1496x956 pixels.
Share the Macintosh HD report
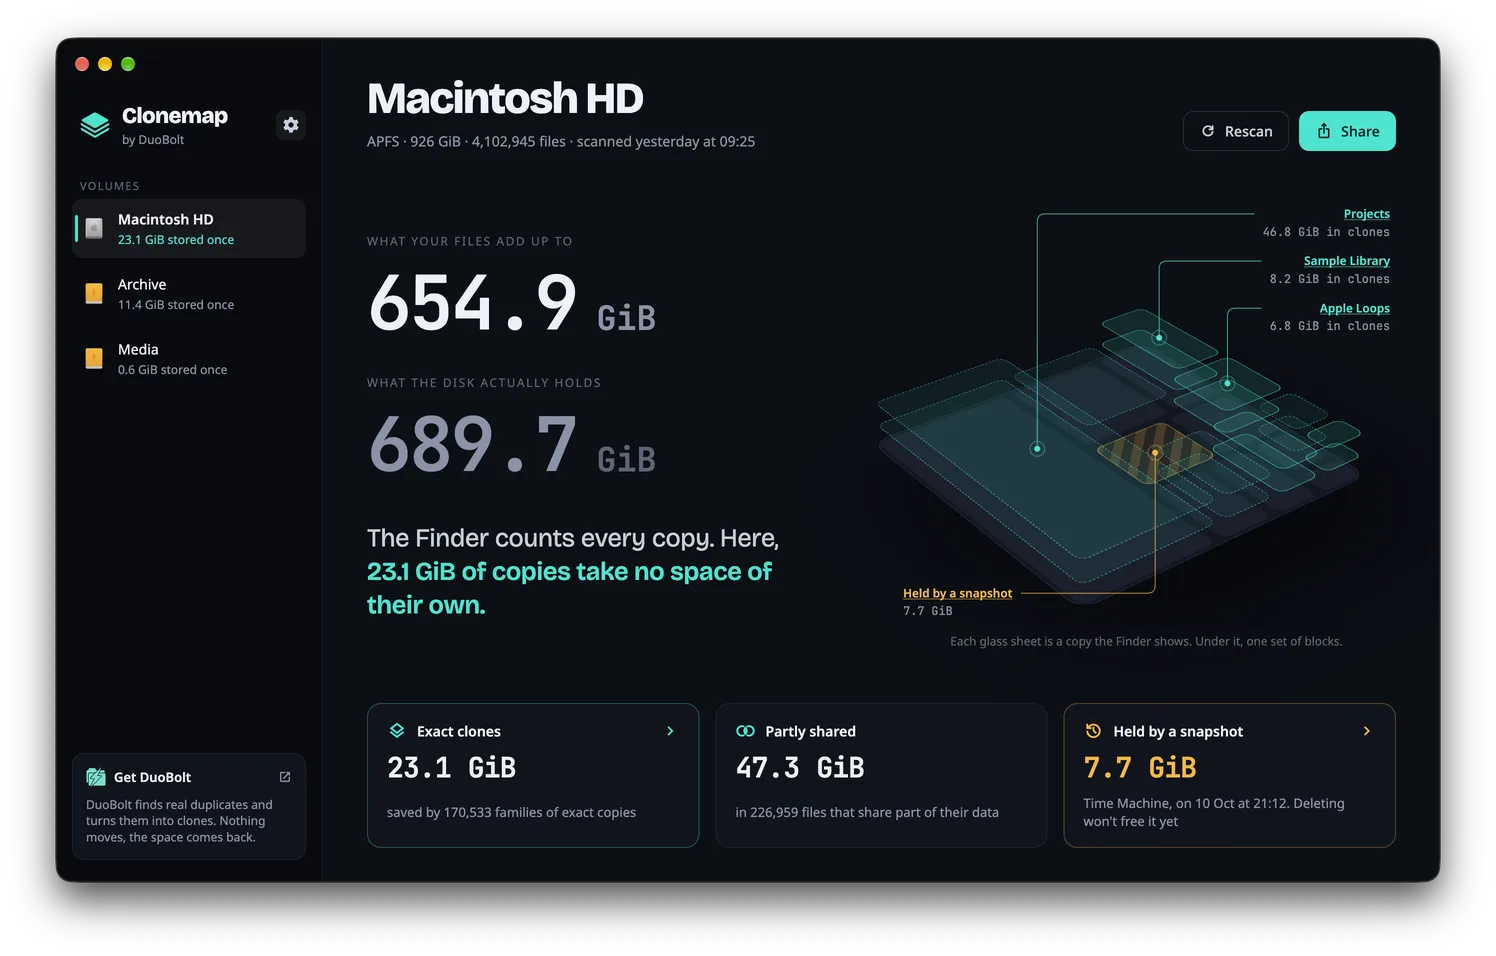point(1347,131)
